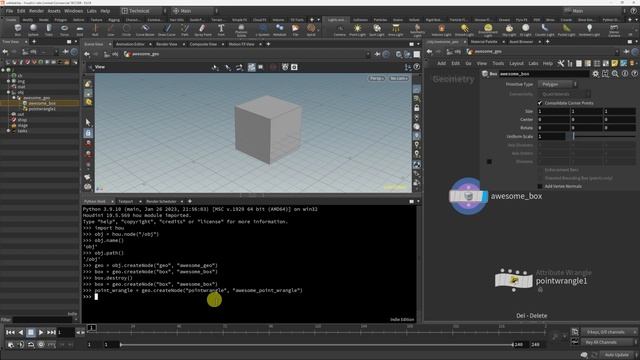Select the awesome_box node in network
The height and width of the screenshot is (360, 640).
tap(469, 197)
